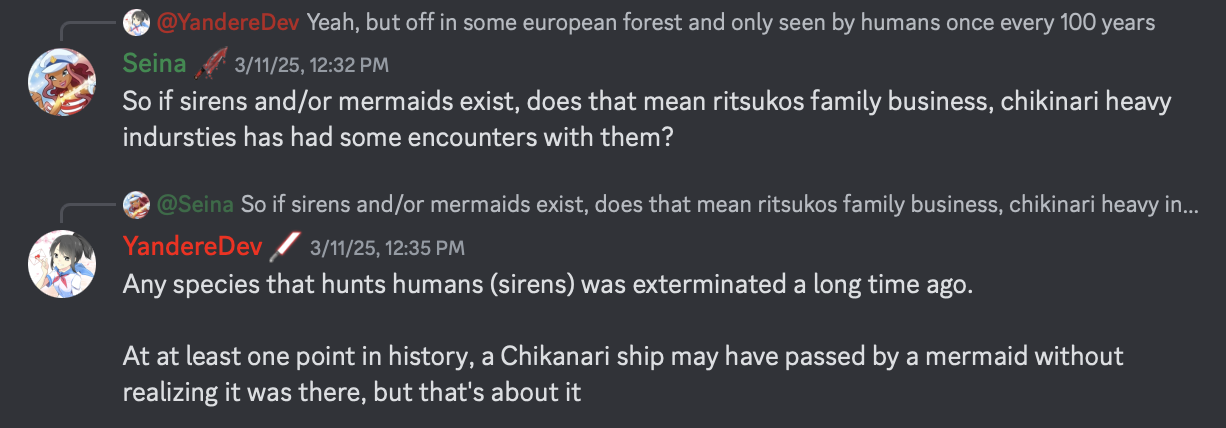Click the 12:35 PM timestamp
1226x428 pixels.
[x=387, y=247]
